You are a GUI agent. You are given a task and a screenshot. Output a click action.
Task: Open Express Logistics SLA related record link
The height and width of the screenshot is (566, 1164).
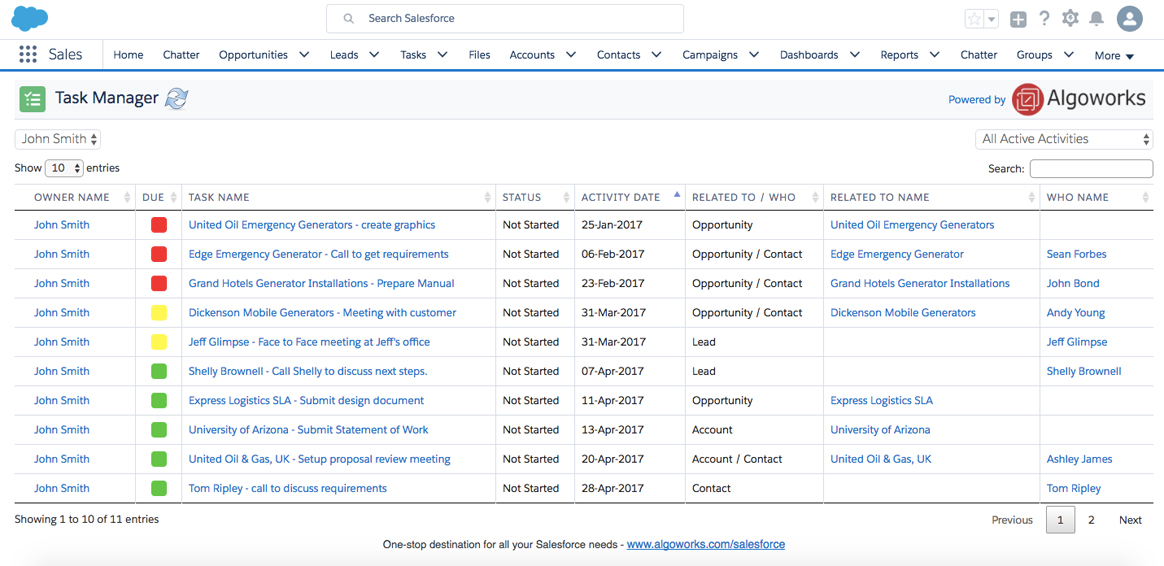click(x=881, y=401)
